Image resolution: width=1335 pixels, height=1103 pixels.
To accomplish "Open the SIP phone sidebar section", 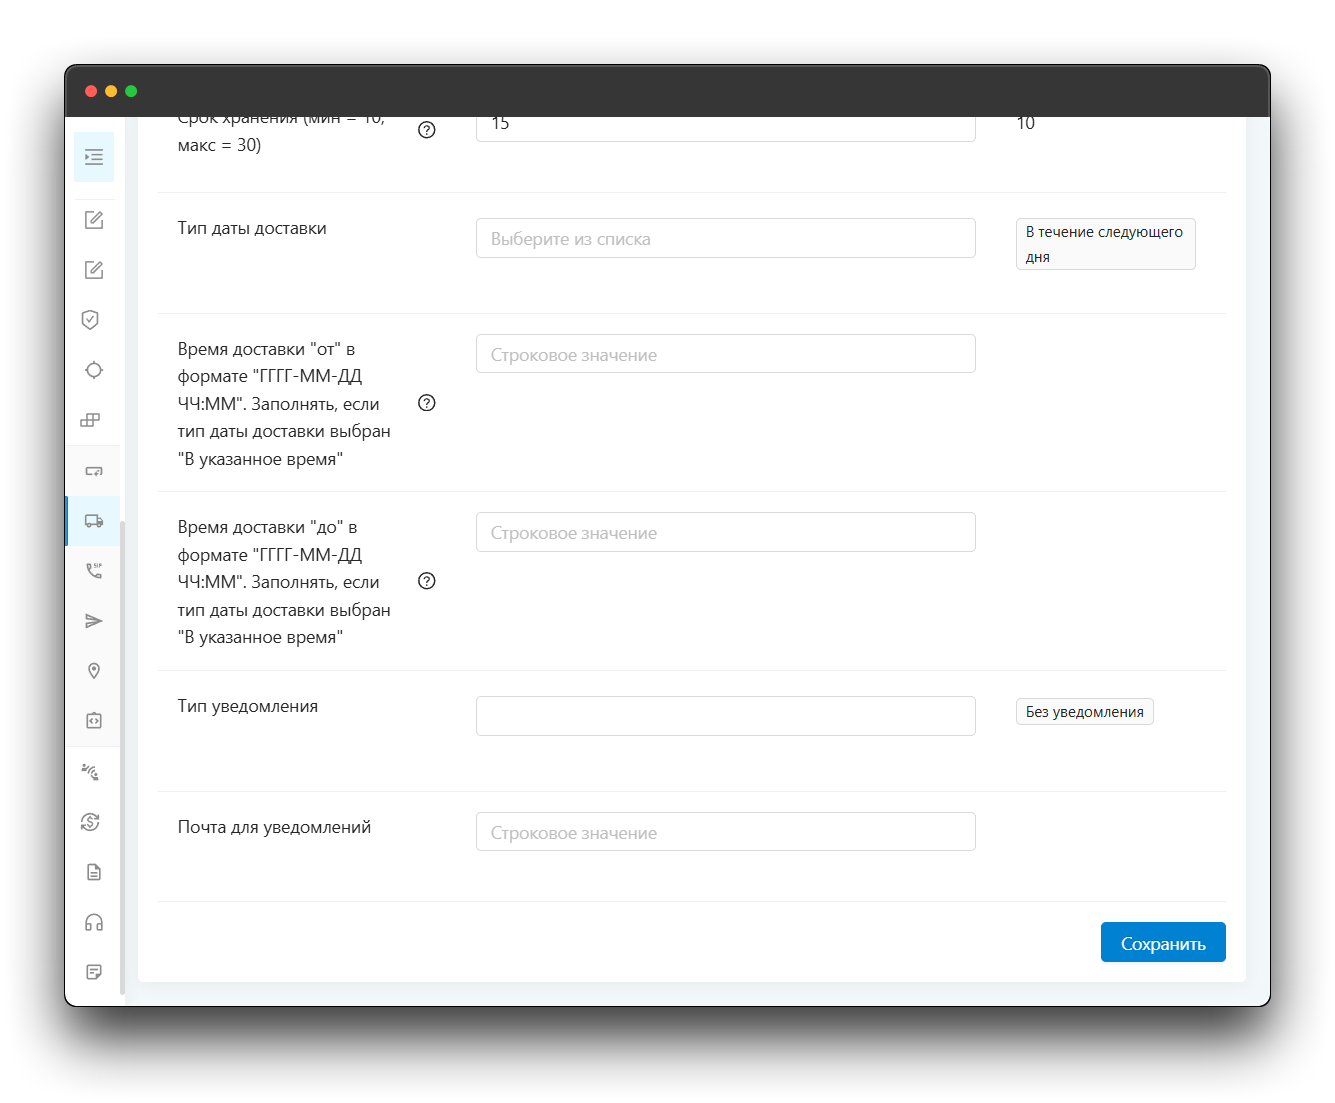I will [94, 571].
